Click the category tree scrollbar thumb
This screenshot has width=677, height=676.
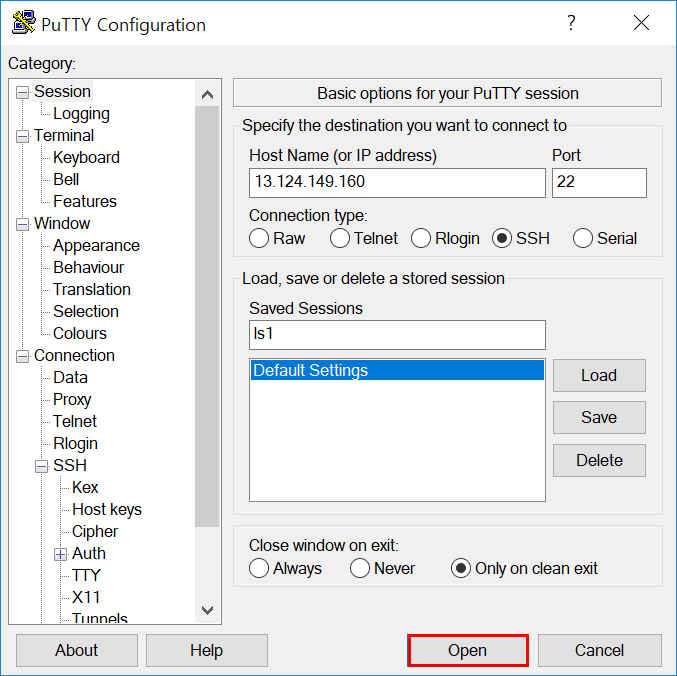(207, 317)
